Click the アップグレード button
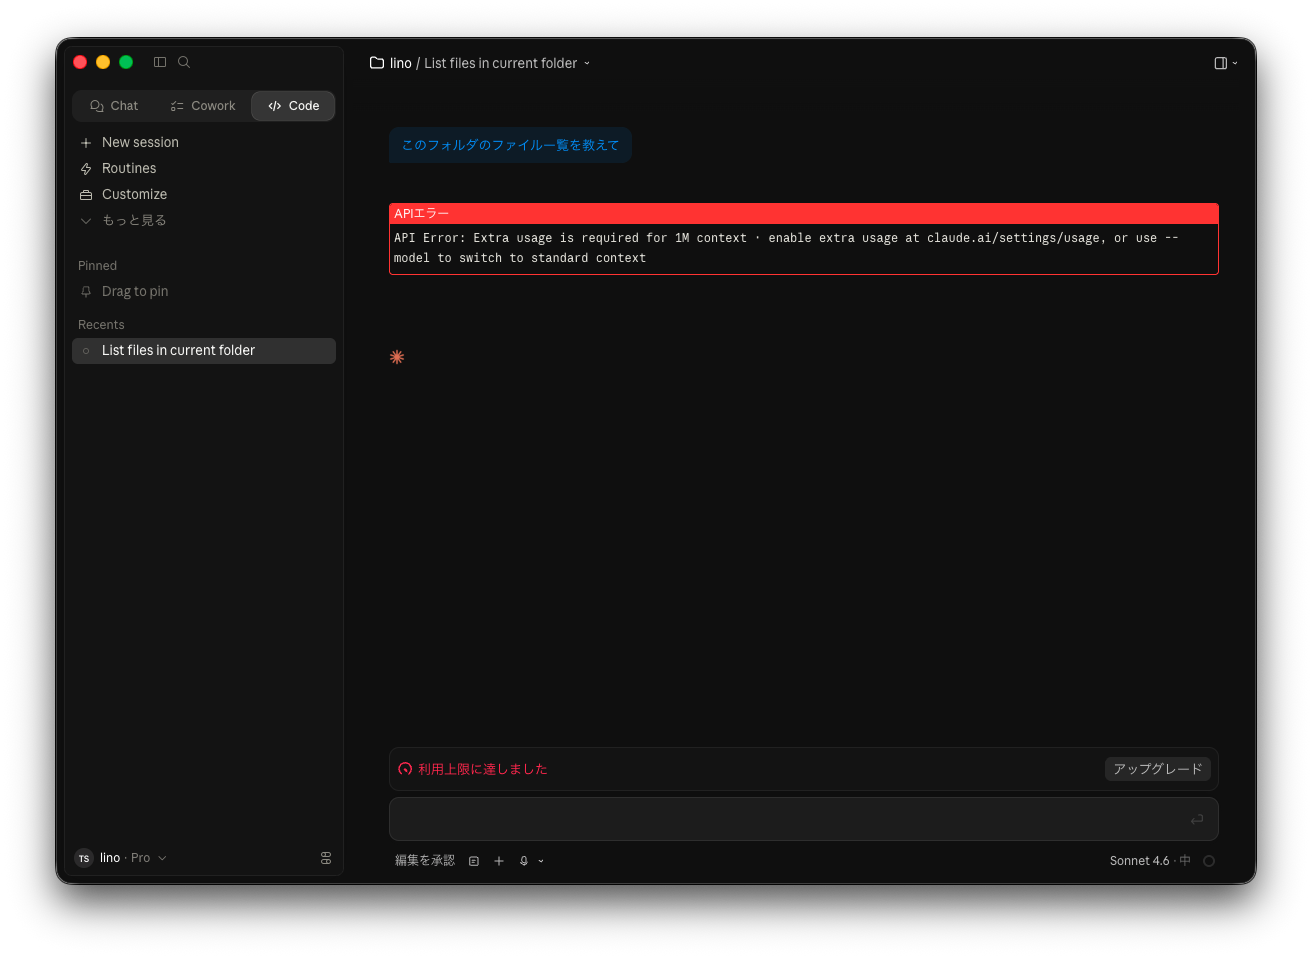The width and height of the screenshot is (1312, 958). coord(1158,769)
